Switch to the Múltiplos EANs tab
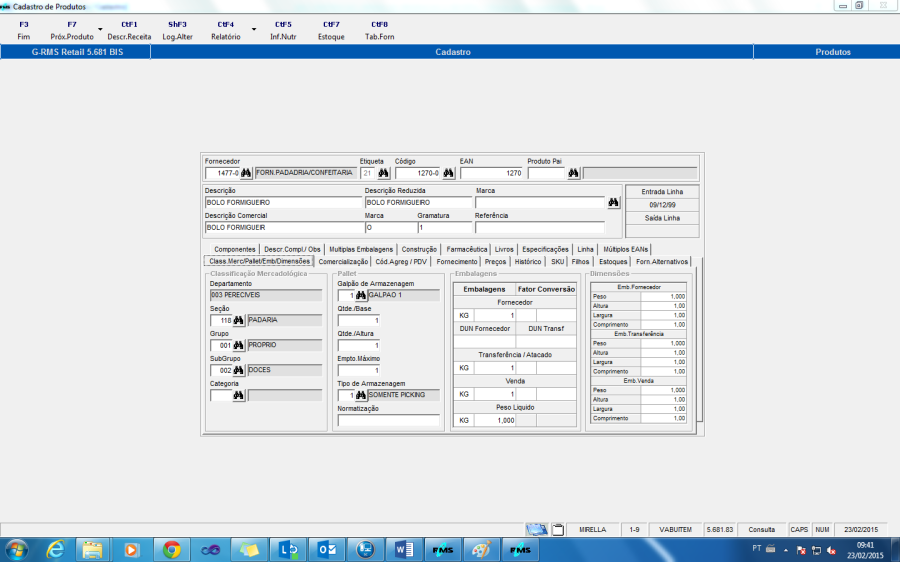Screen dimensions: 900x562 [626, 249]
